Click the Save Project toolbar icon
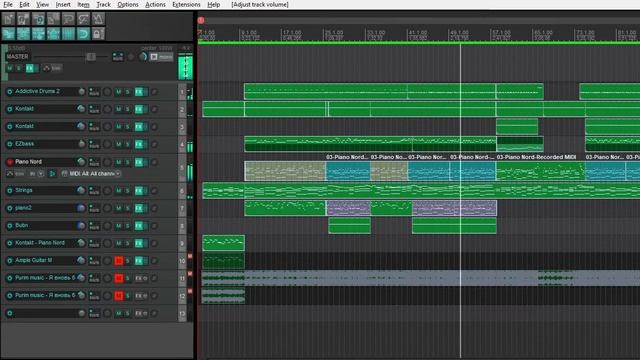The width and height of the screenshot is (640, 360). point(38,19)
